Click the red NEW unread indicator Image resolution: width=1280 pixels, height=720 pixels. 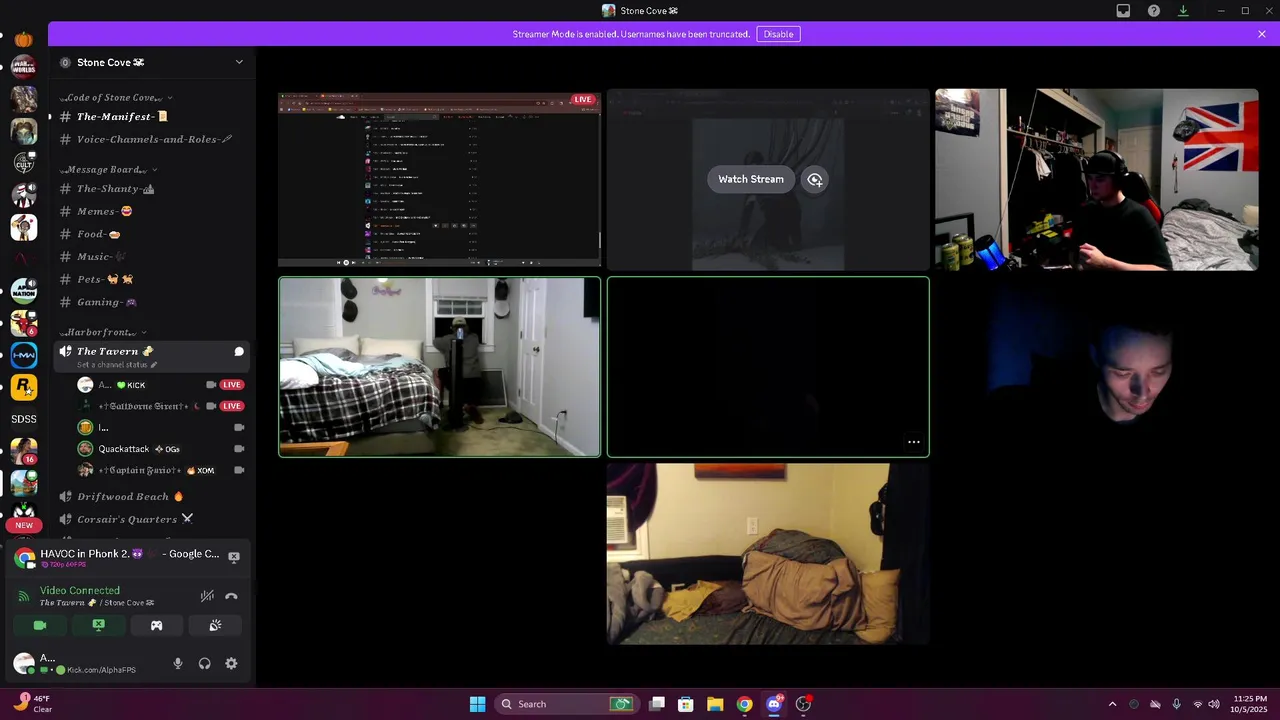(x=24, y=525)
